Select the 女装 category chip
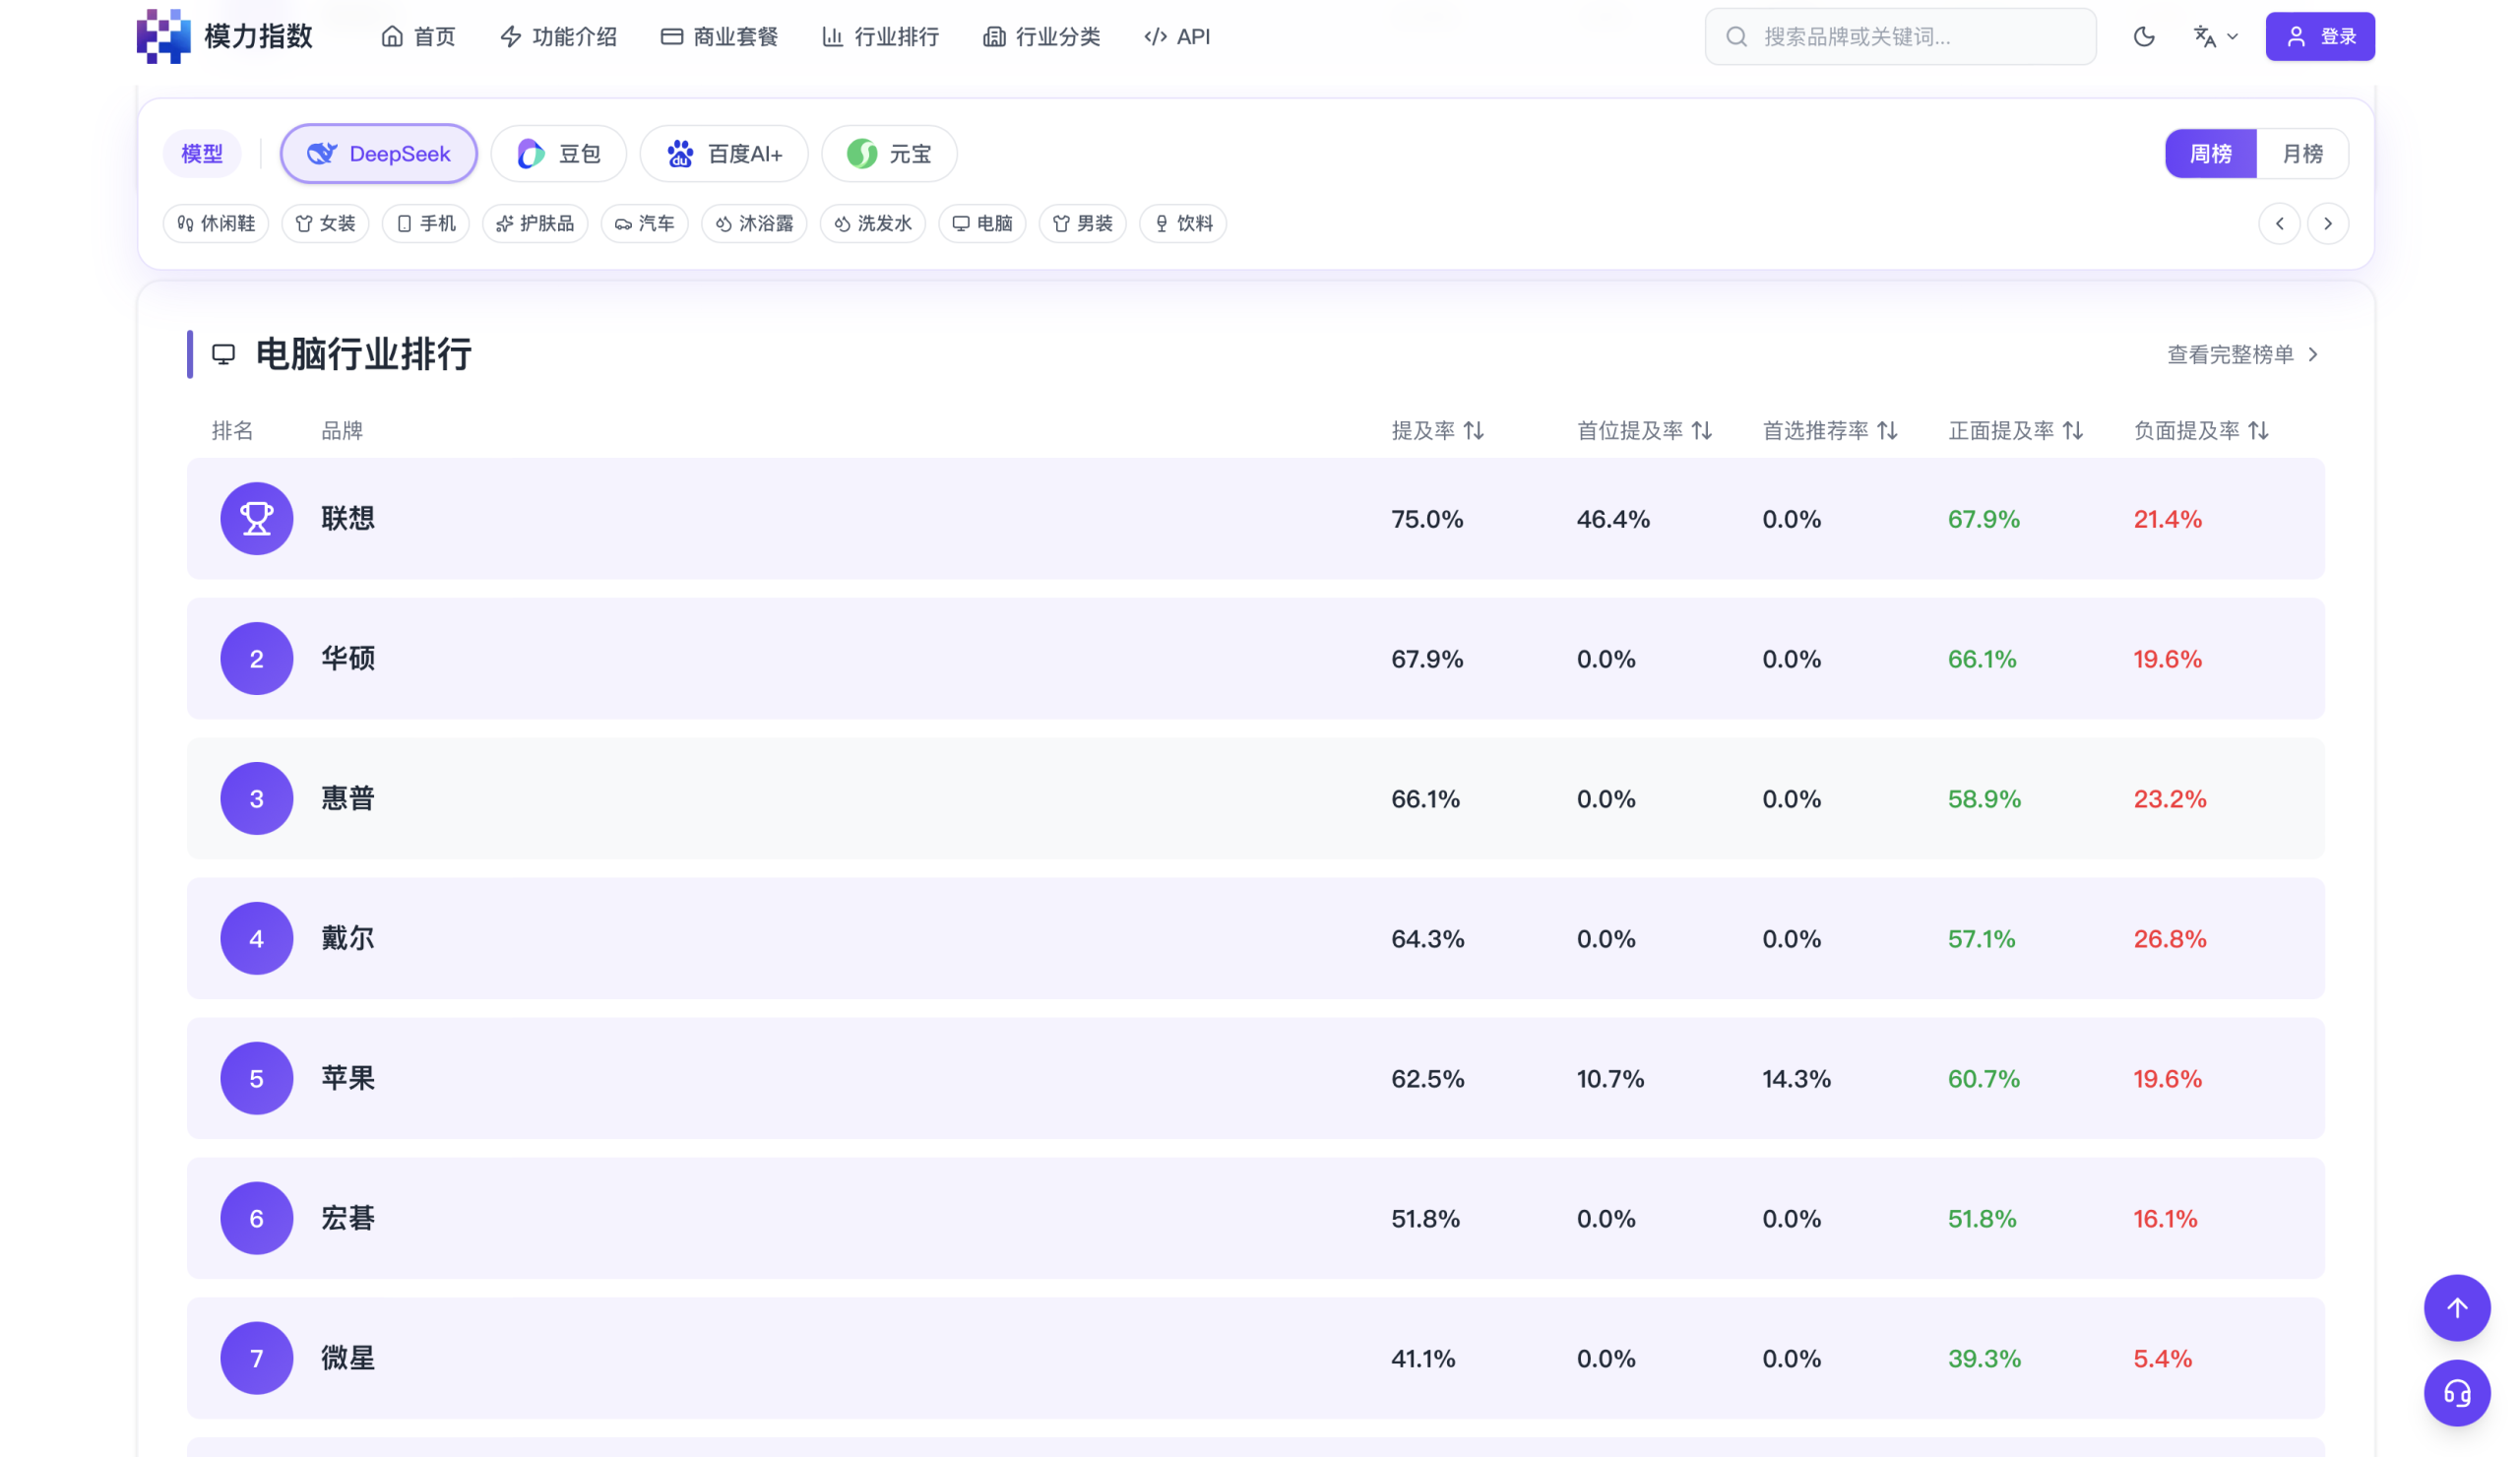The width and height of the screenshot is (2520, 1457). pyautogui.click(x=326, y=223)
